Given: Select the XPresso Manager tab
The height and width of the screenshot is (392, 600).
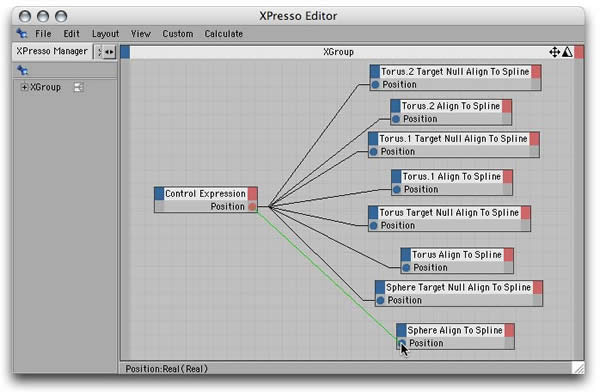Looking at the screenshot, I should tap(52, 51).
